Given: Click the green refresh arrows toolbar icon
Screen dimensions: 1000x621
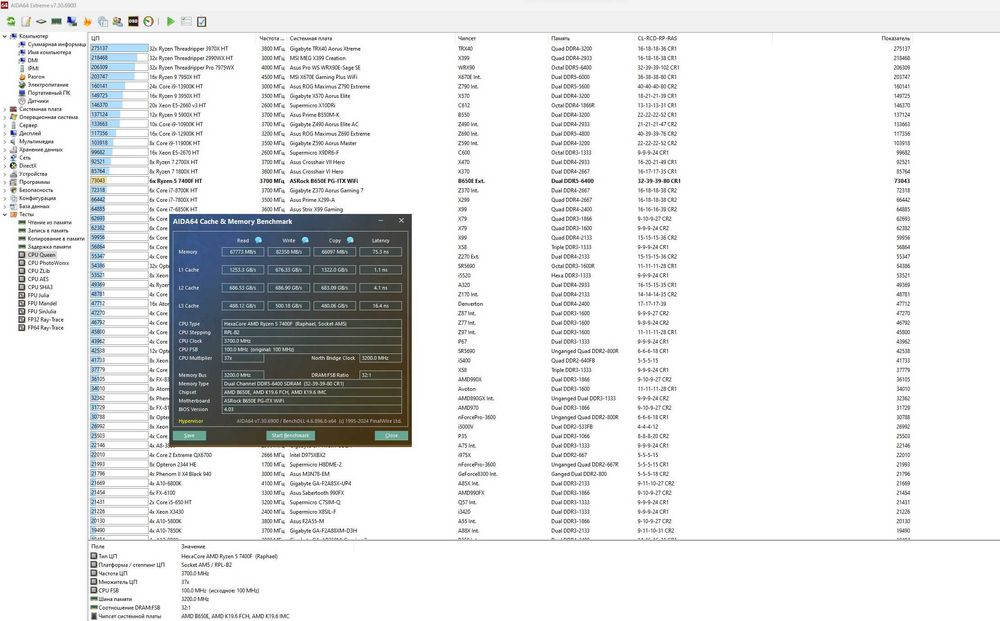Looking at the screenshot, I should click(x=11, y=22).
